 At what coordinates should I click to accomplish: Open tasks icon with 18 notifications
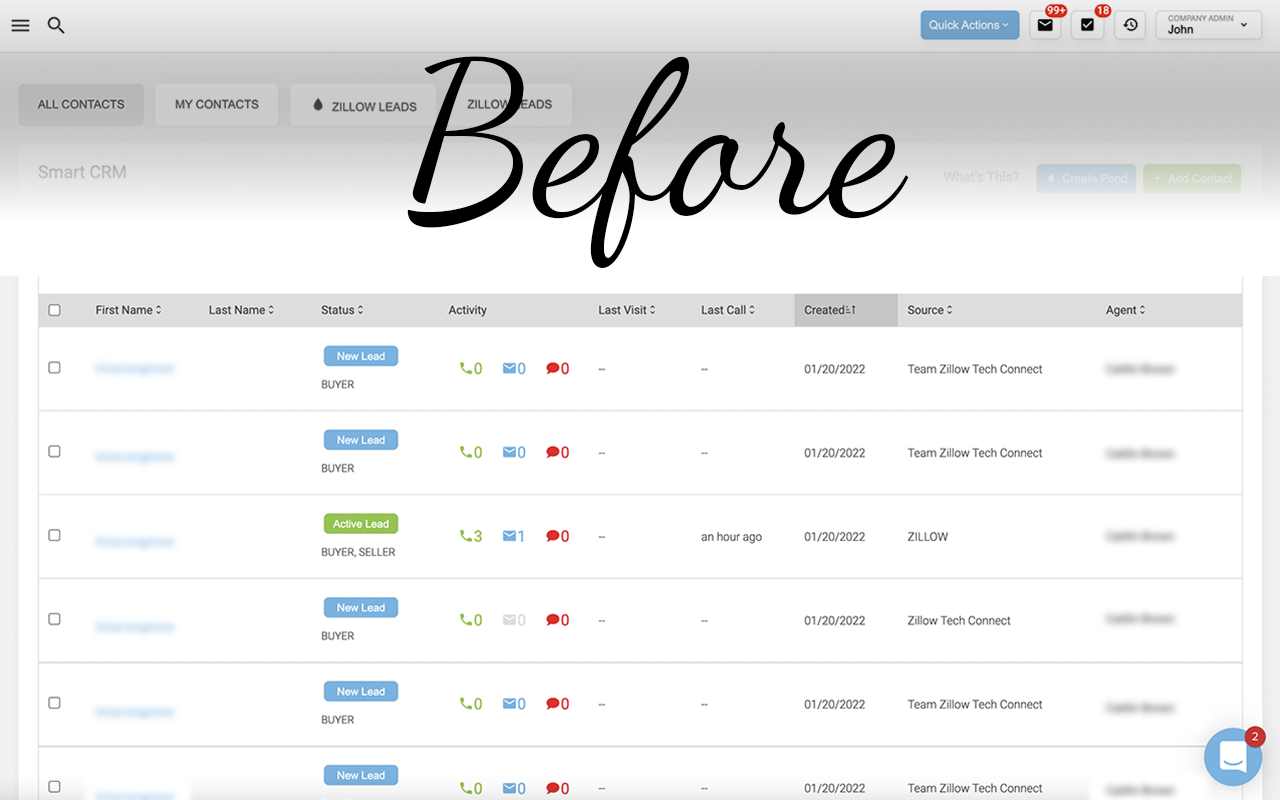(1087, 25)
